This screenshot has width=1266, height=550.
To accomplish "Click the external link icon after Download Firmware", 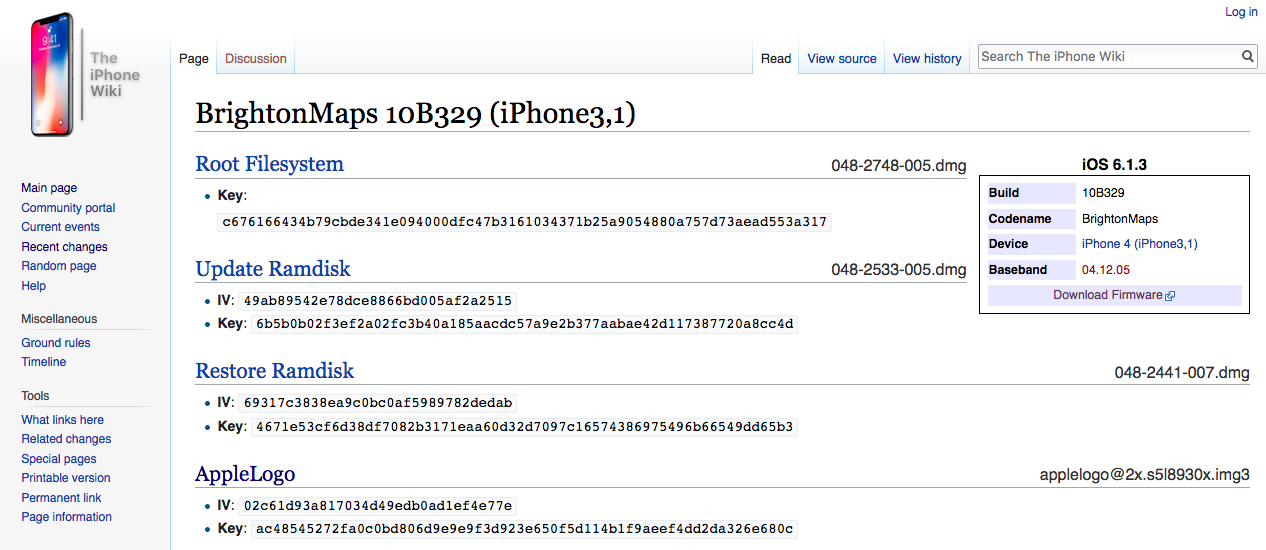I will (1170, 296).
